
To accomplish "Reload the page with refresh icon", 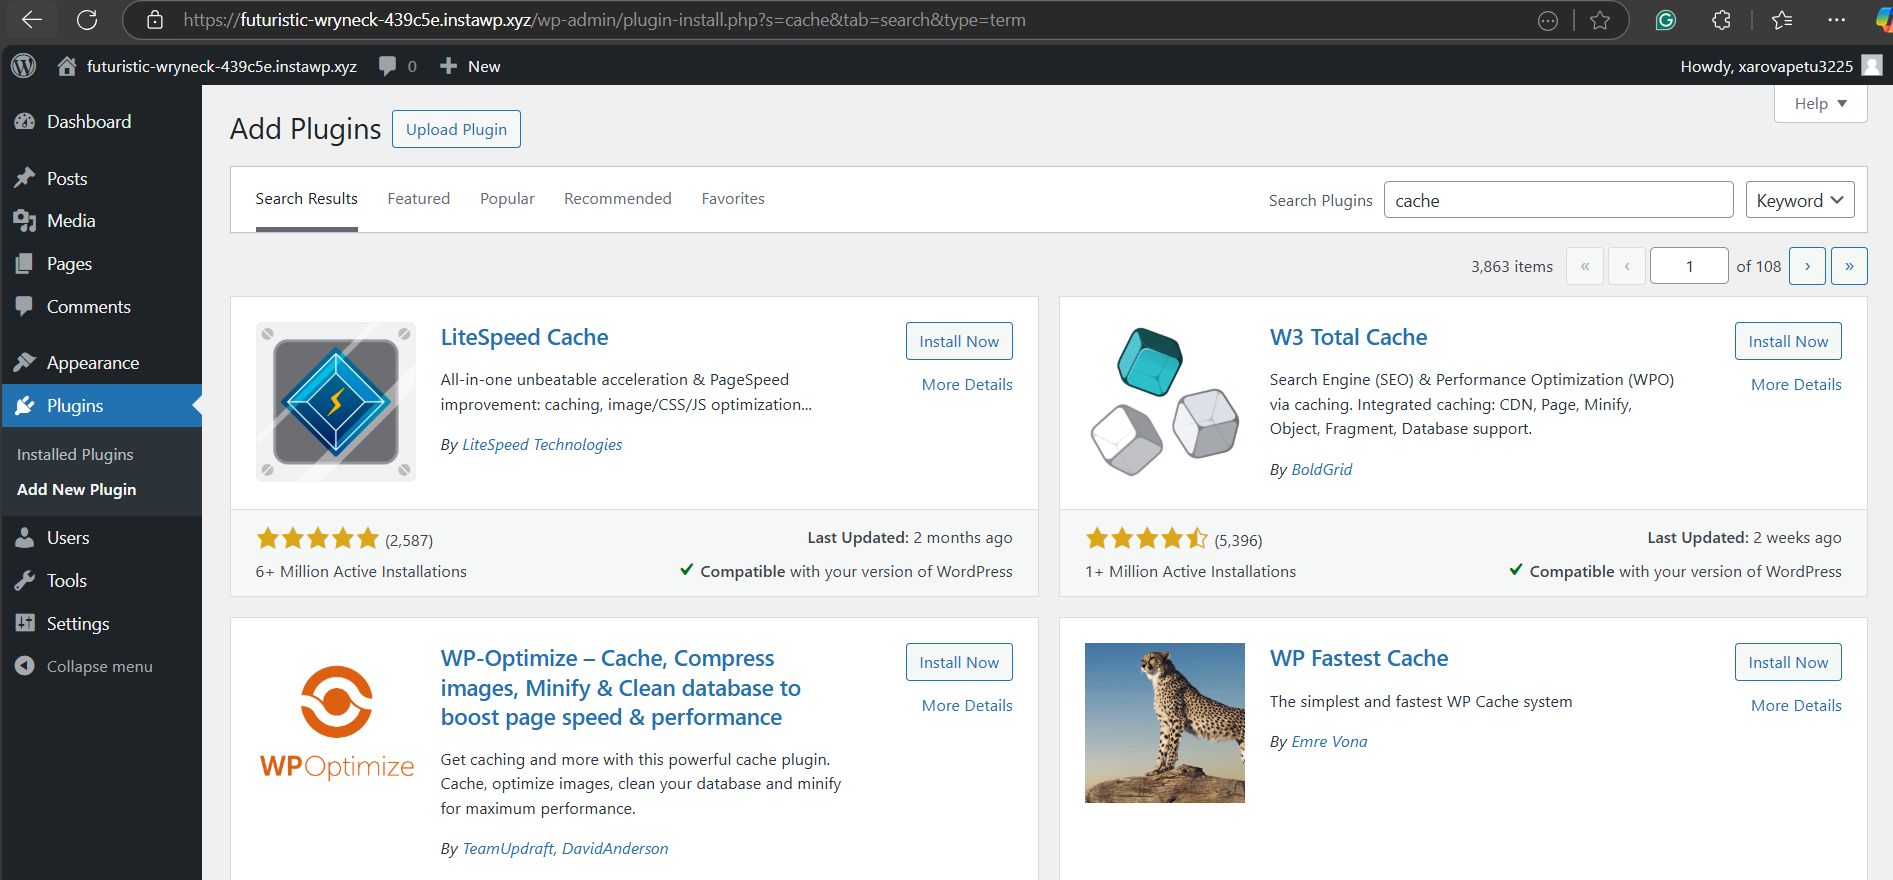I will point(87,20).
